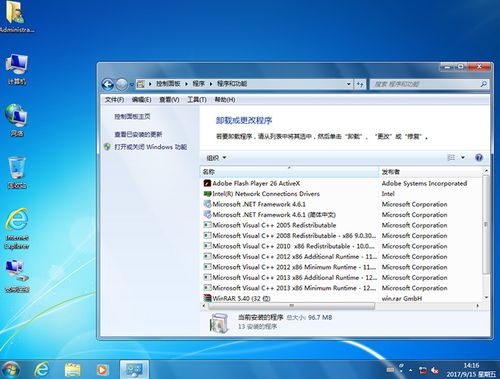This screenshot has width=500, height=379.
Task: Open the Organize dropdown menu
Action: (216, 158)
